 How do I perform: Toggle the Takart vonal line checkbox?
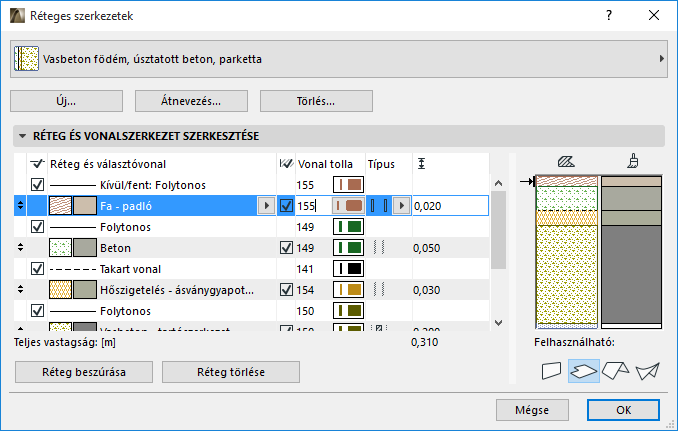point(38,269)
